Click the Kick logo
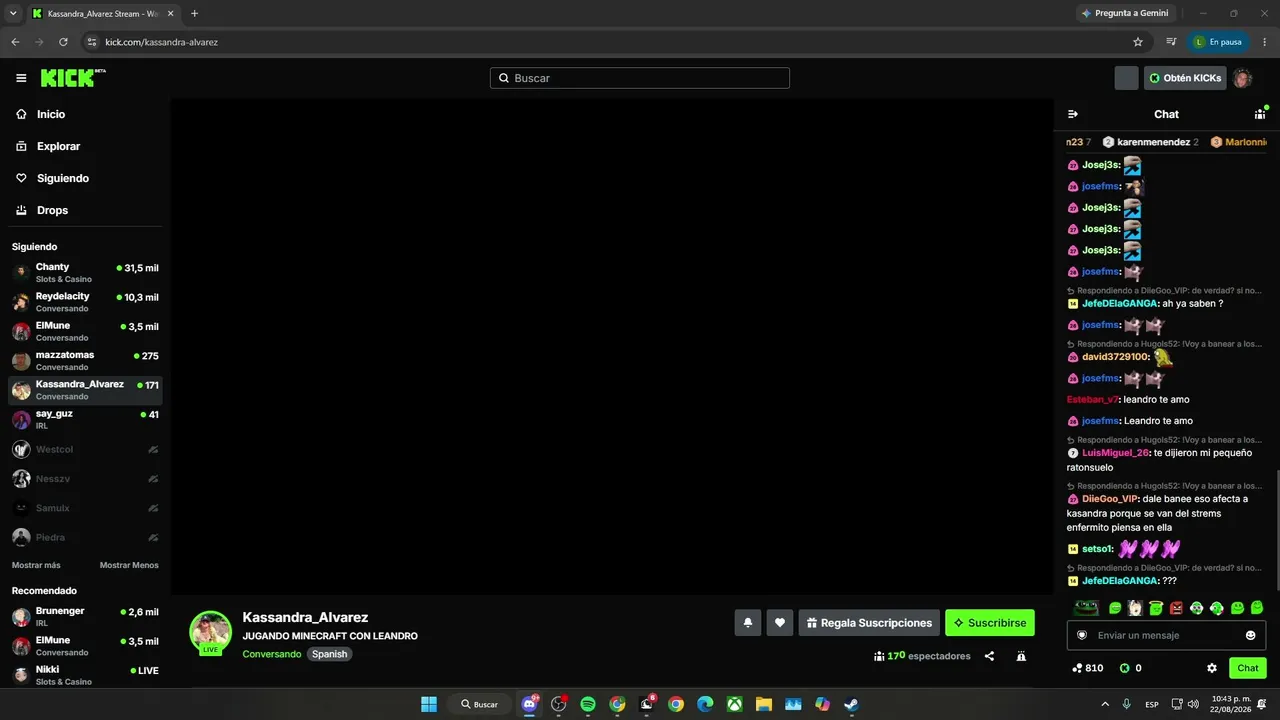 (72, 78)
